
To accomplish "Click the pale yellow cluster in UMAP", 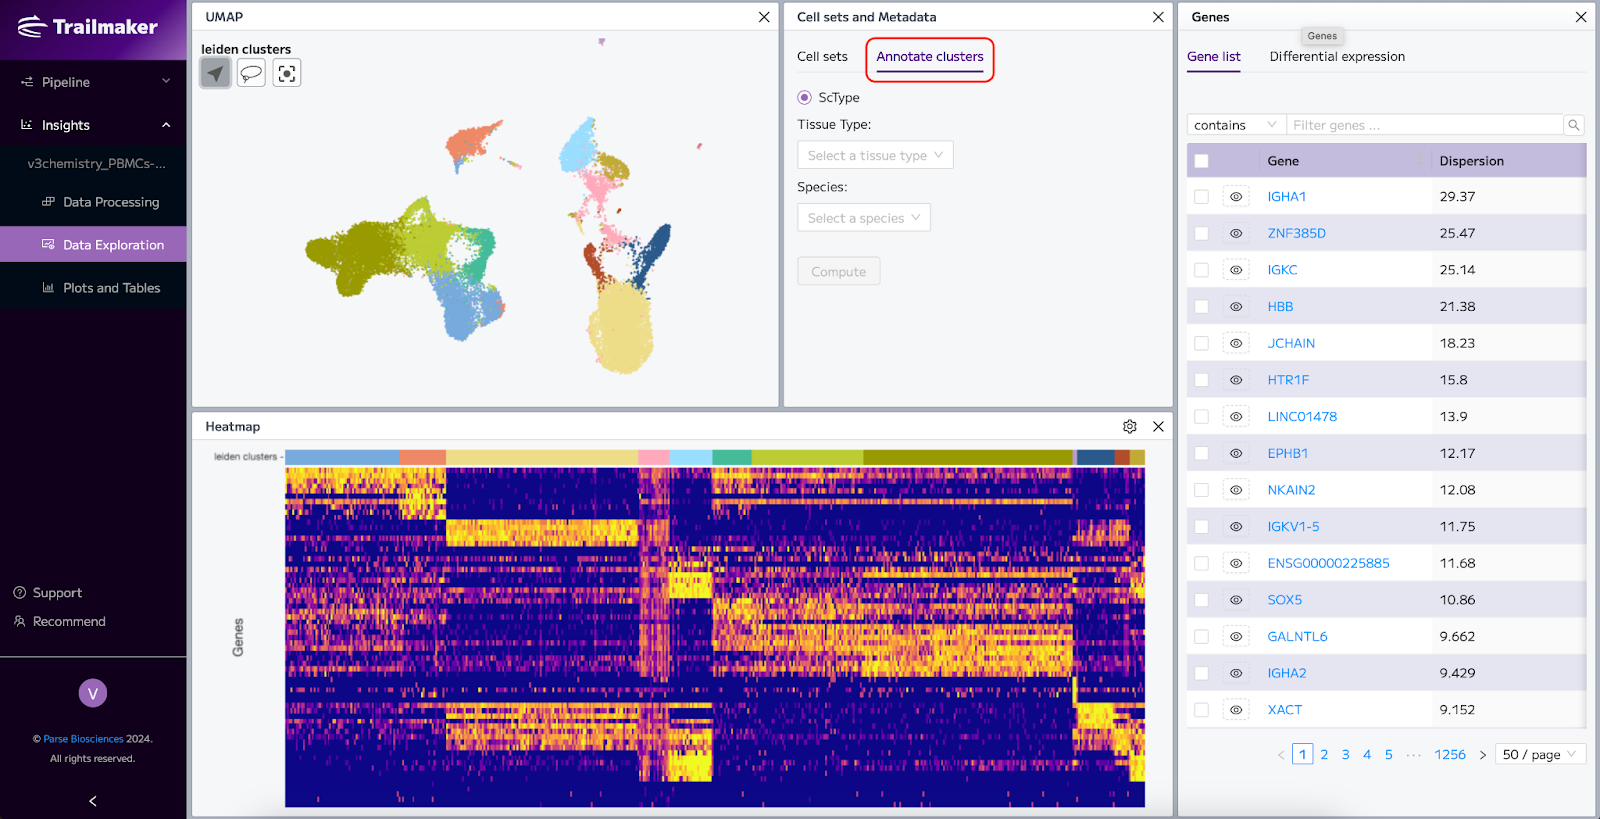I will tap(621, 330).
